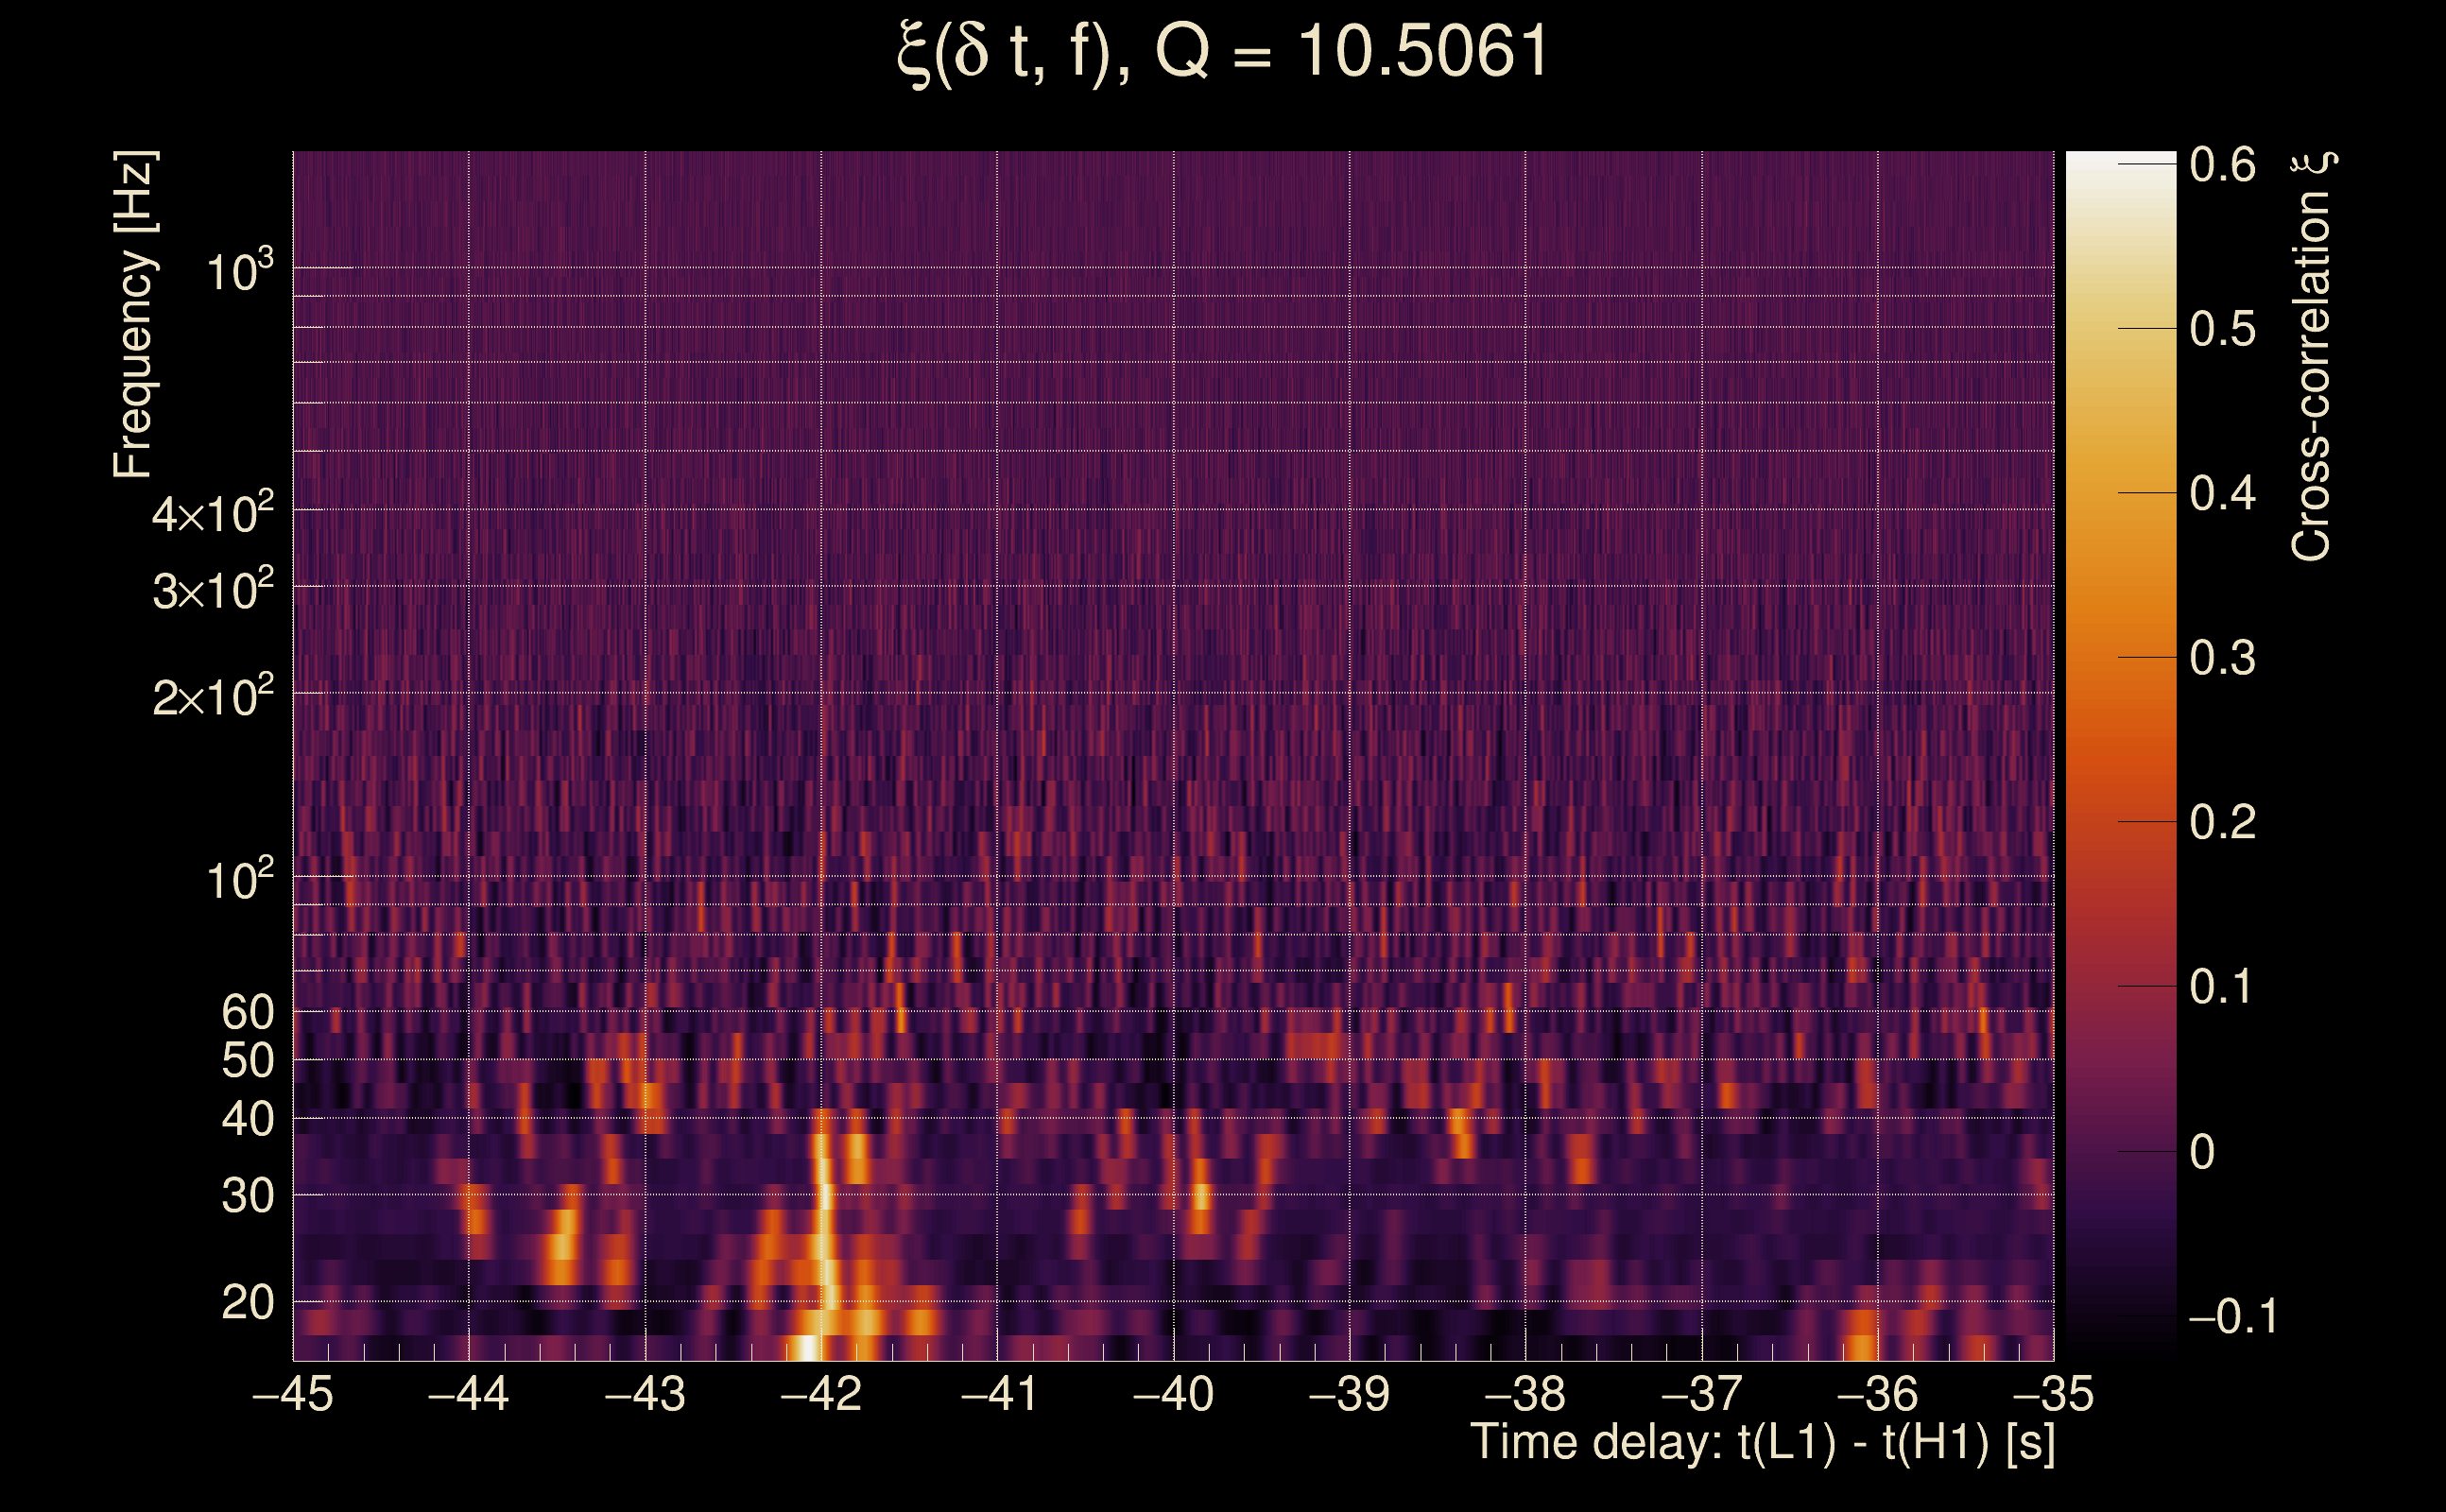Click the brightest correlation peak near -42 s
This screenshot has height=1512, width=2446.
(x=807, y=1347)
